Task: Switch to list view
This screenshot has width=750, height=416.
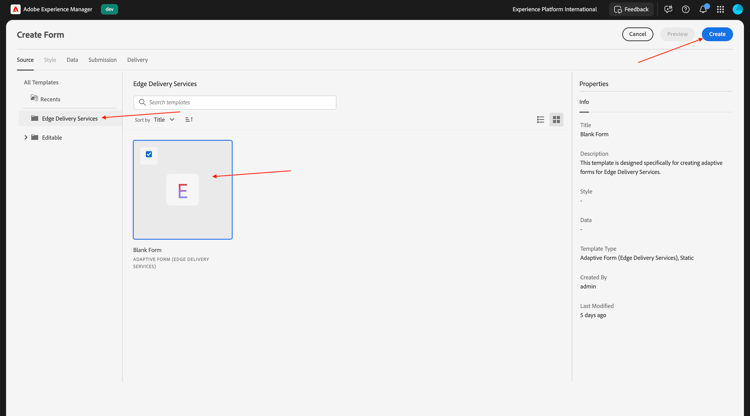Action: tap(540, 120)
